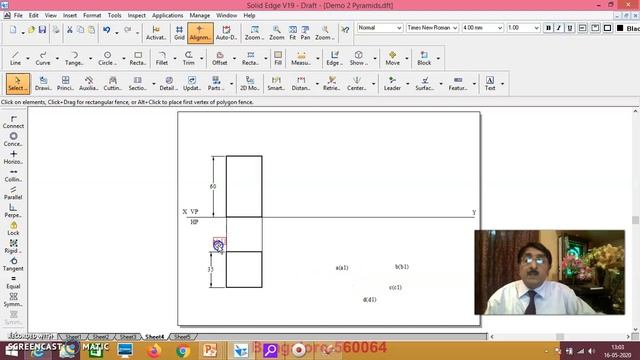Expand the Circle tool flyout arrow
This screenshot has height=360, width=640.
(124, 58)
